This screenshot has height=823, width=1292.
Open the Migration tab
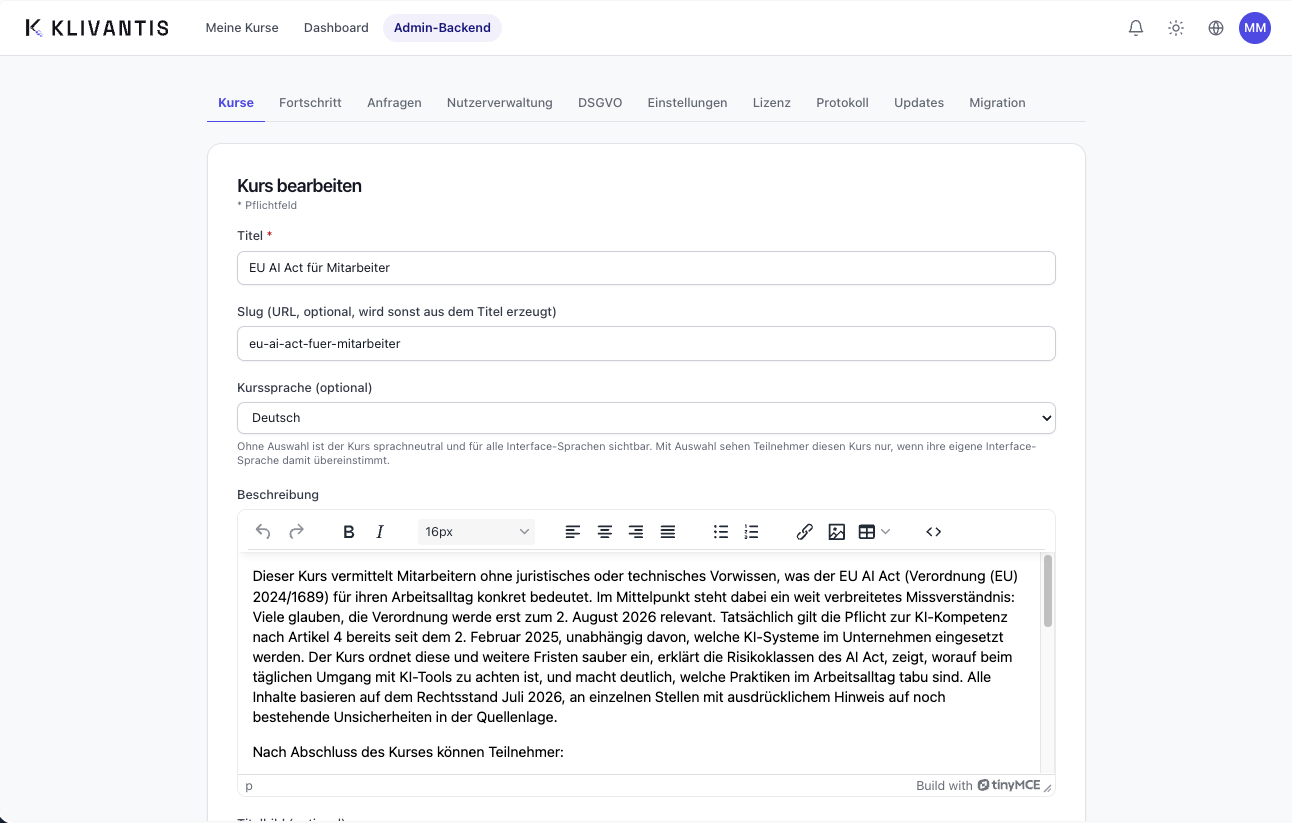point(997,103)
